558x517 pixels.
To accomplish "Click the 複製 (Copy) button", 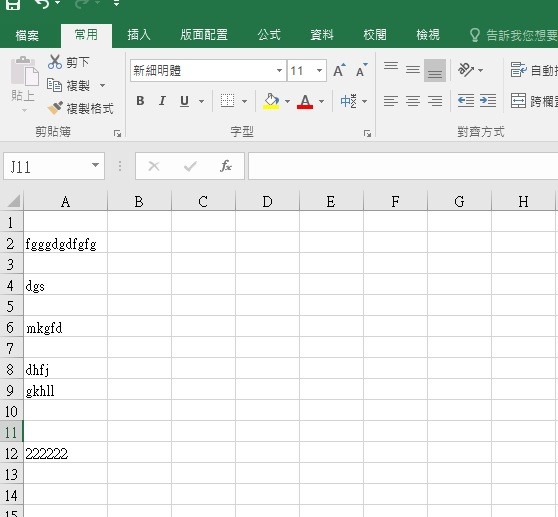I will [69, 85].
